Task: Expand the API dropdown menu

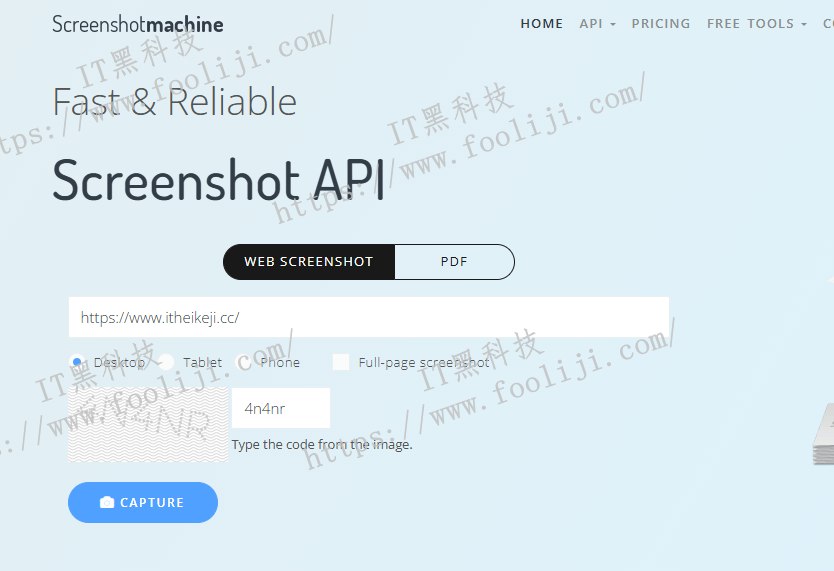Action: pos(597,24)
